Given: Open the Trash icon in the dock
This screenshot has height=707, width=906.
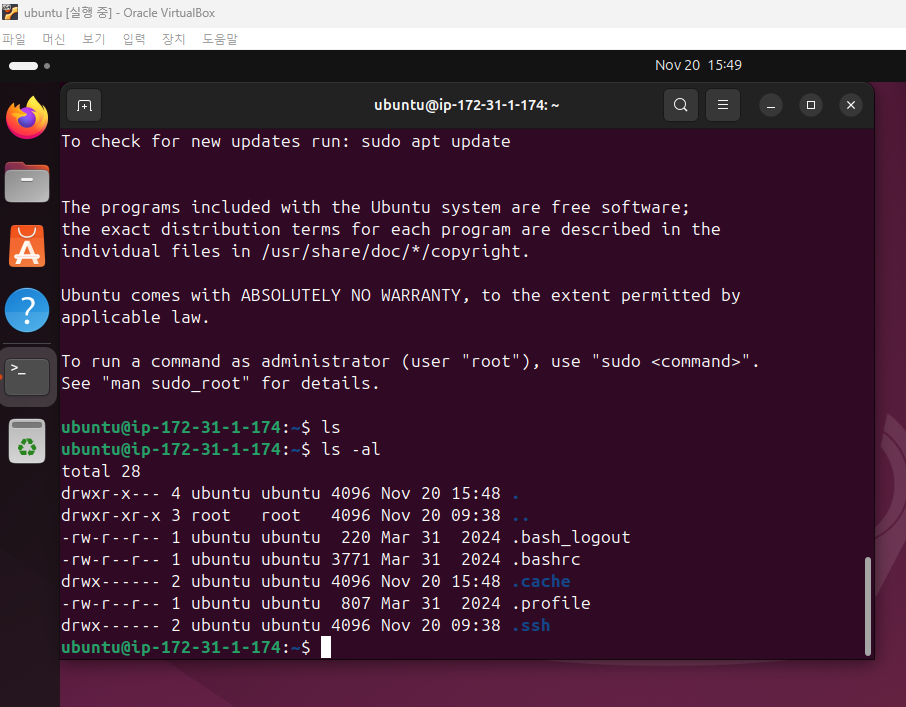Looking at the screenshot, I should click(x=27, y=441).
